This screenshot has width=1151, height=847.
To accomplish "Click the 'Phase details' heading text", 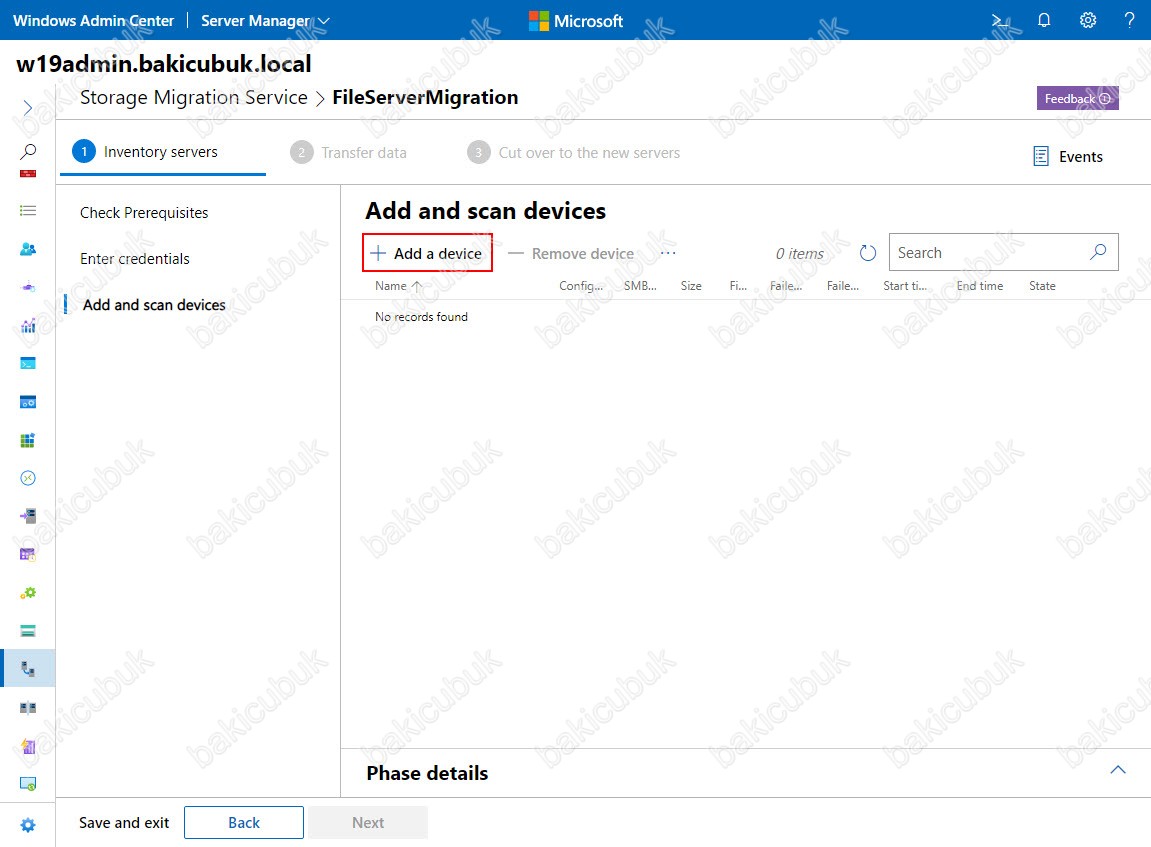I will pyautogui.click(x=427, y=774).
